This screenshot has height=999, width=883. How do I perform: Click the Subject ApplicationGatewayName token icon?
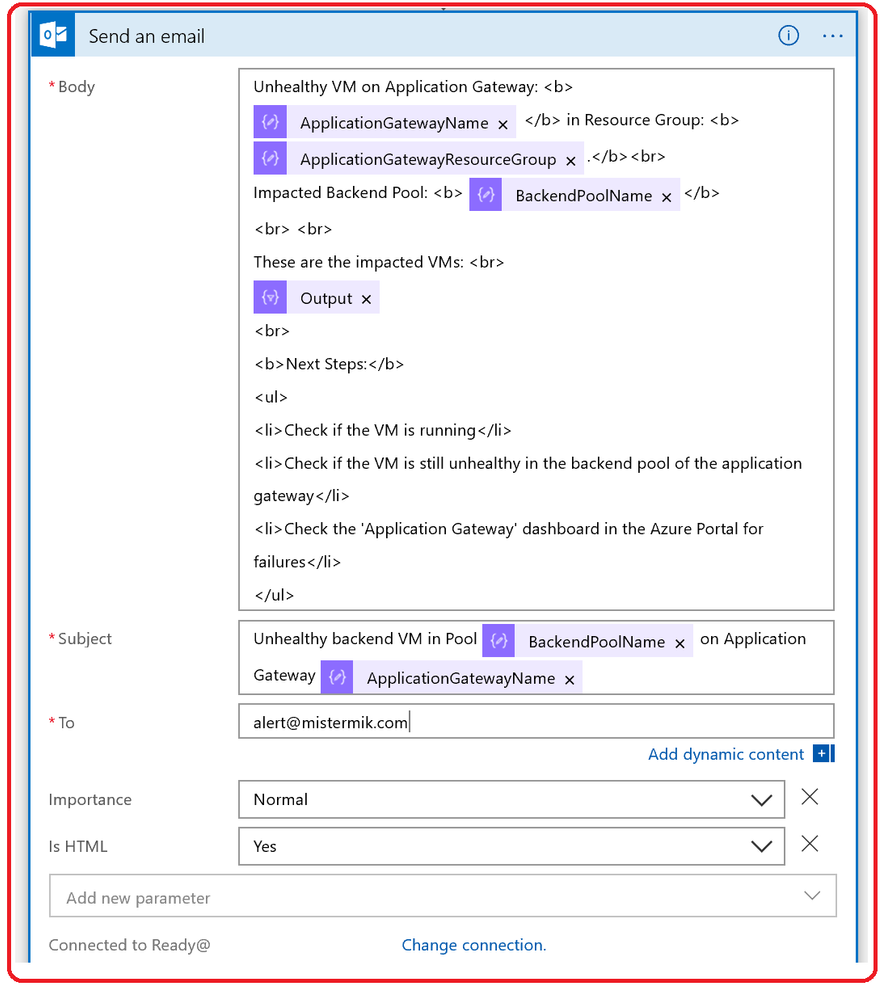(337, 677)
